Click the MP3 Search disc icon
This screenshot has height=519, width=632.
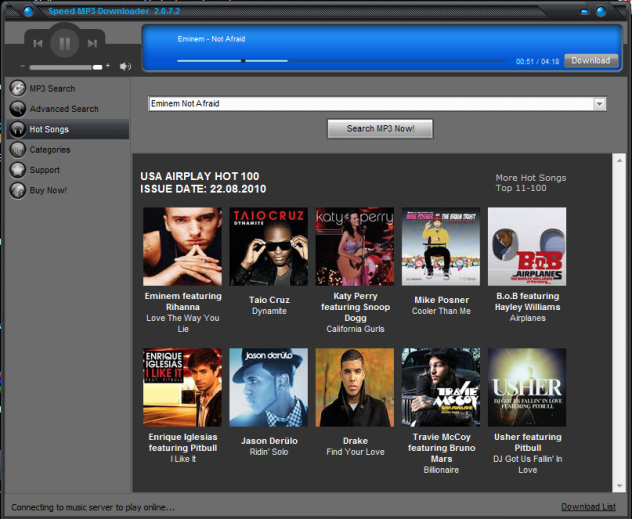click(18, 88)
